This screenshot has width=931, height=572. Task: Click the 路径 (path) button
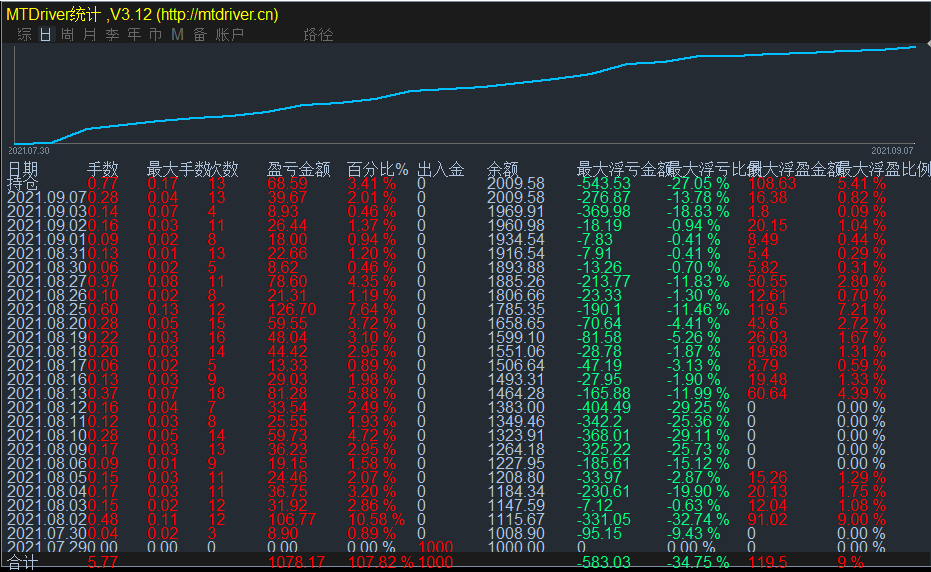pyautogui.click(x=318, y=35)
